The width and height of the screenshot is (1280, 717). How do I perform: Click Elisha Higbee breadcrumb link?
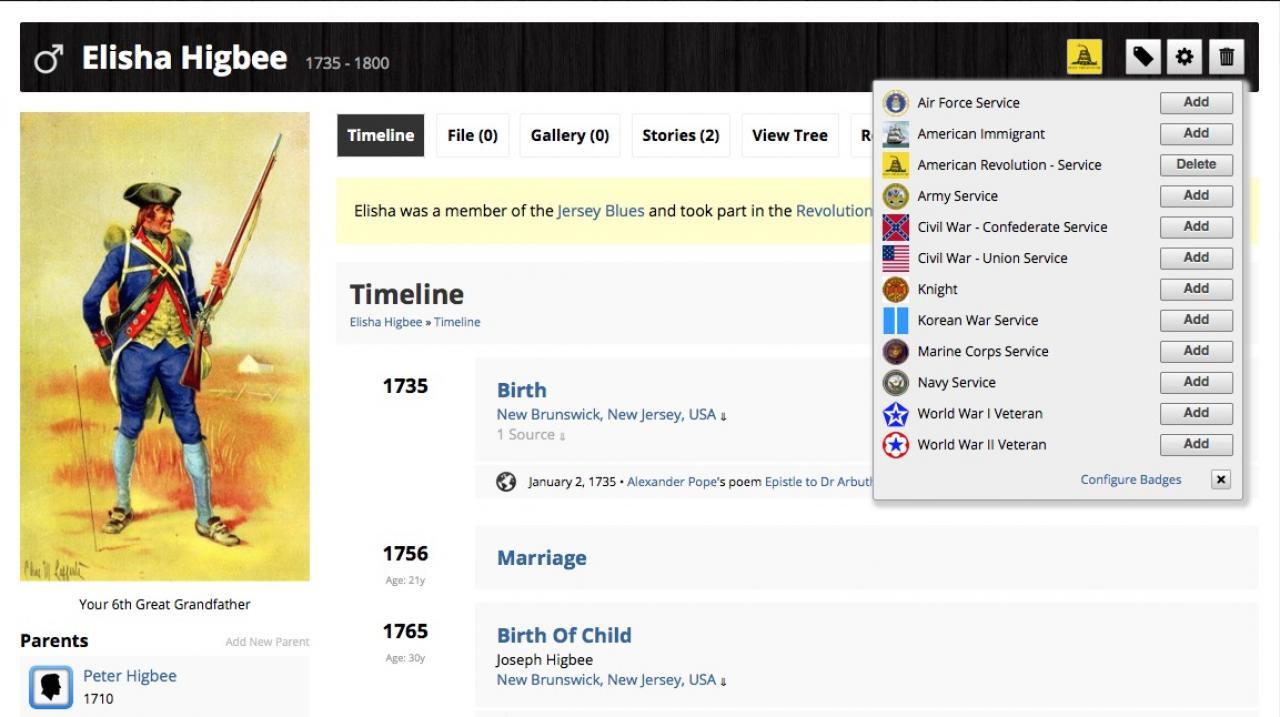pyautogui.click(x=386, y=322)
